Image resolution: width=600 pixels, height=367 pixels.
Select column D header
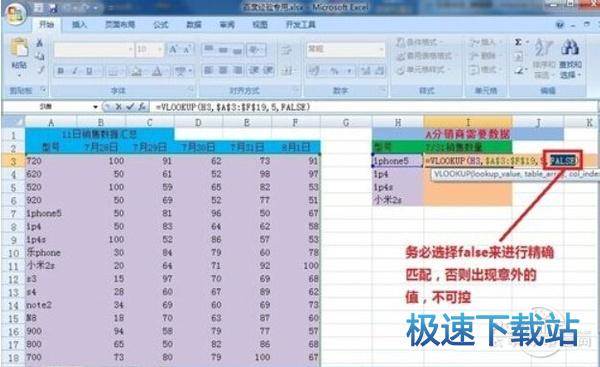(x=198, y=122)
